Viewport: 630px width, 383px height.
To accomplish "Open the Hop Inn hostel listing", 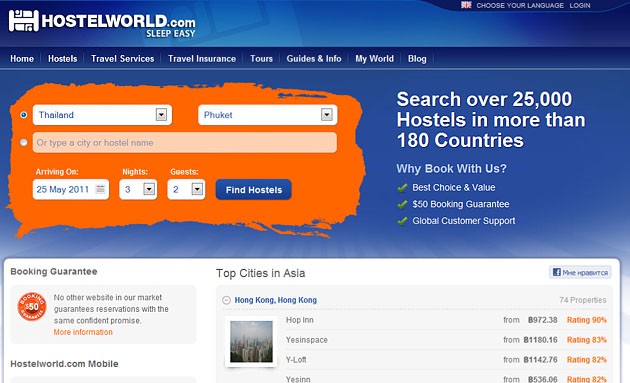I will tap(300, 320).
